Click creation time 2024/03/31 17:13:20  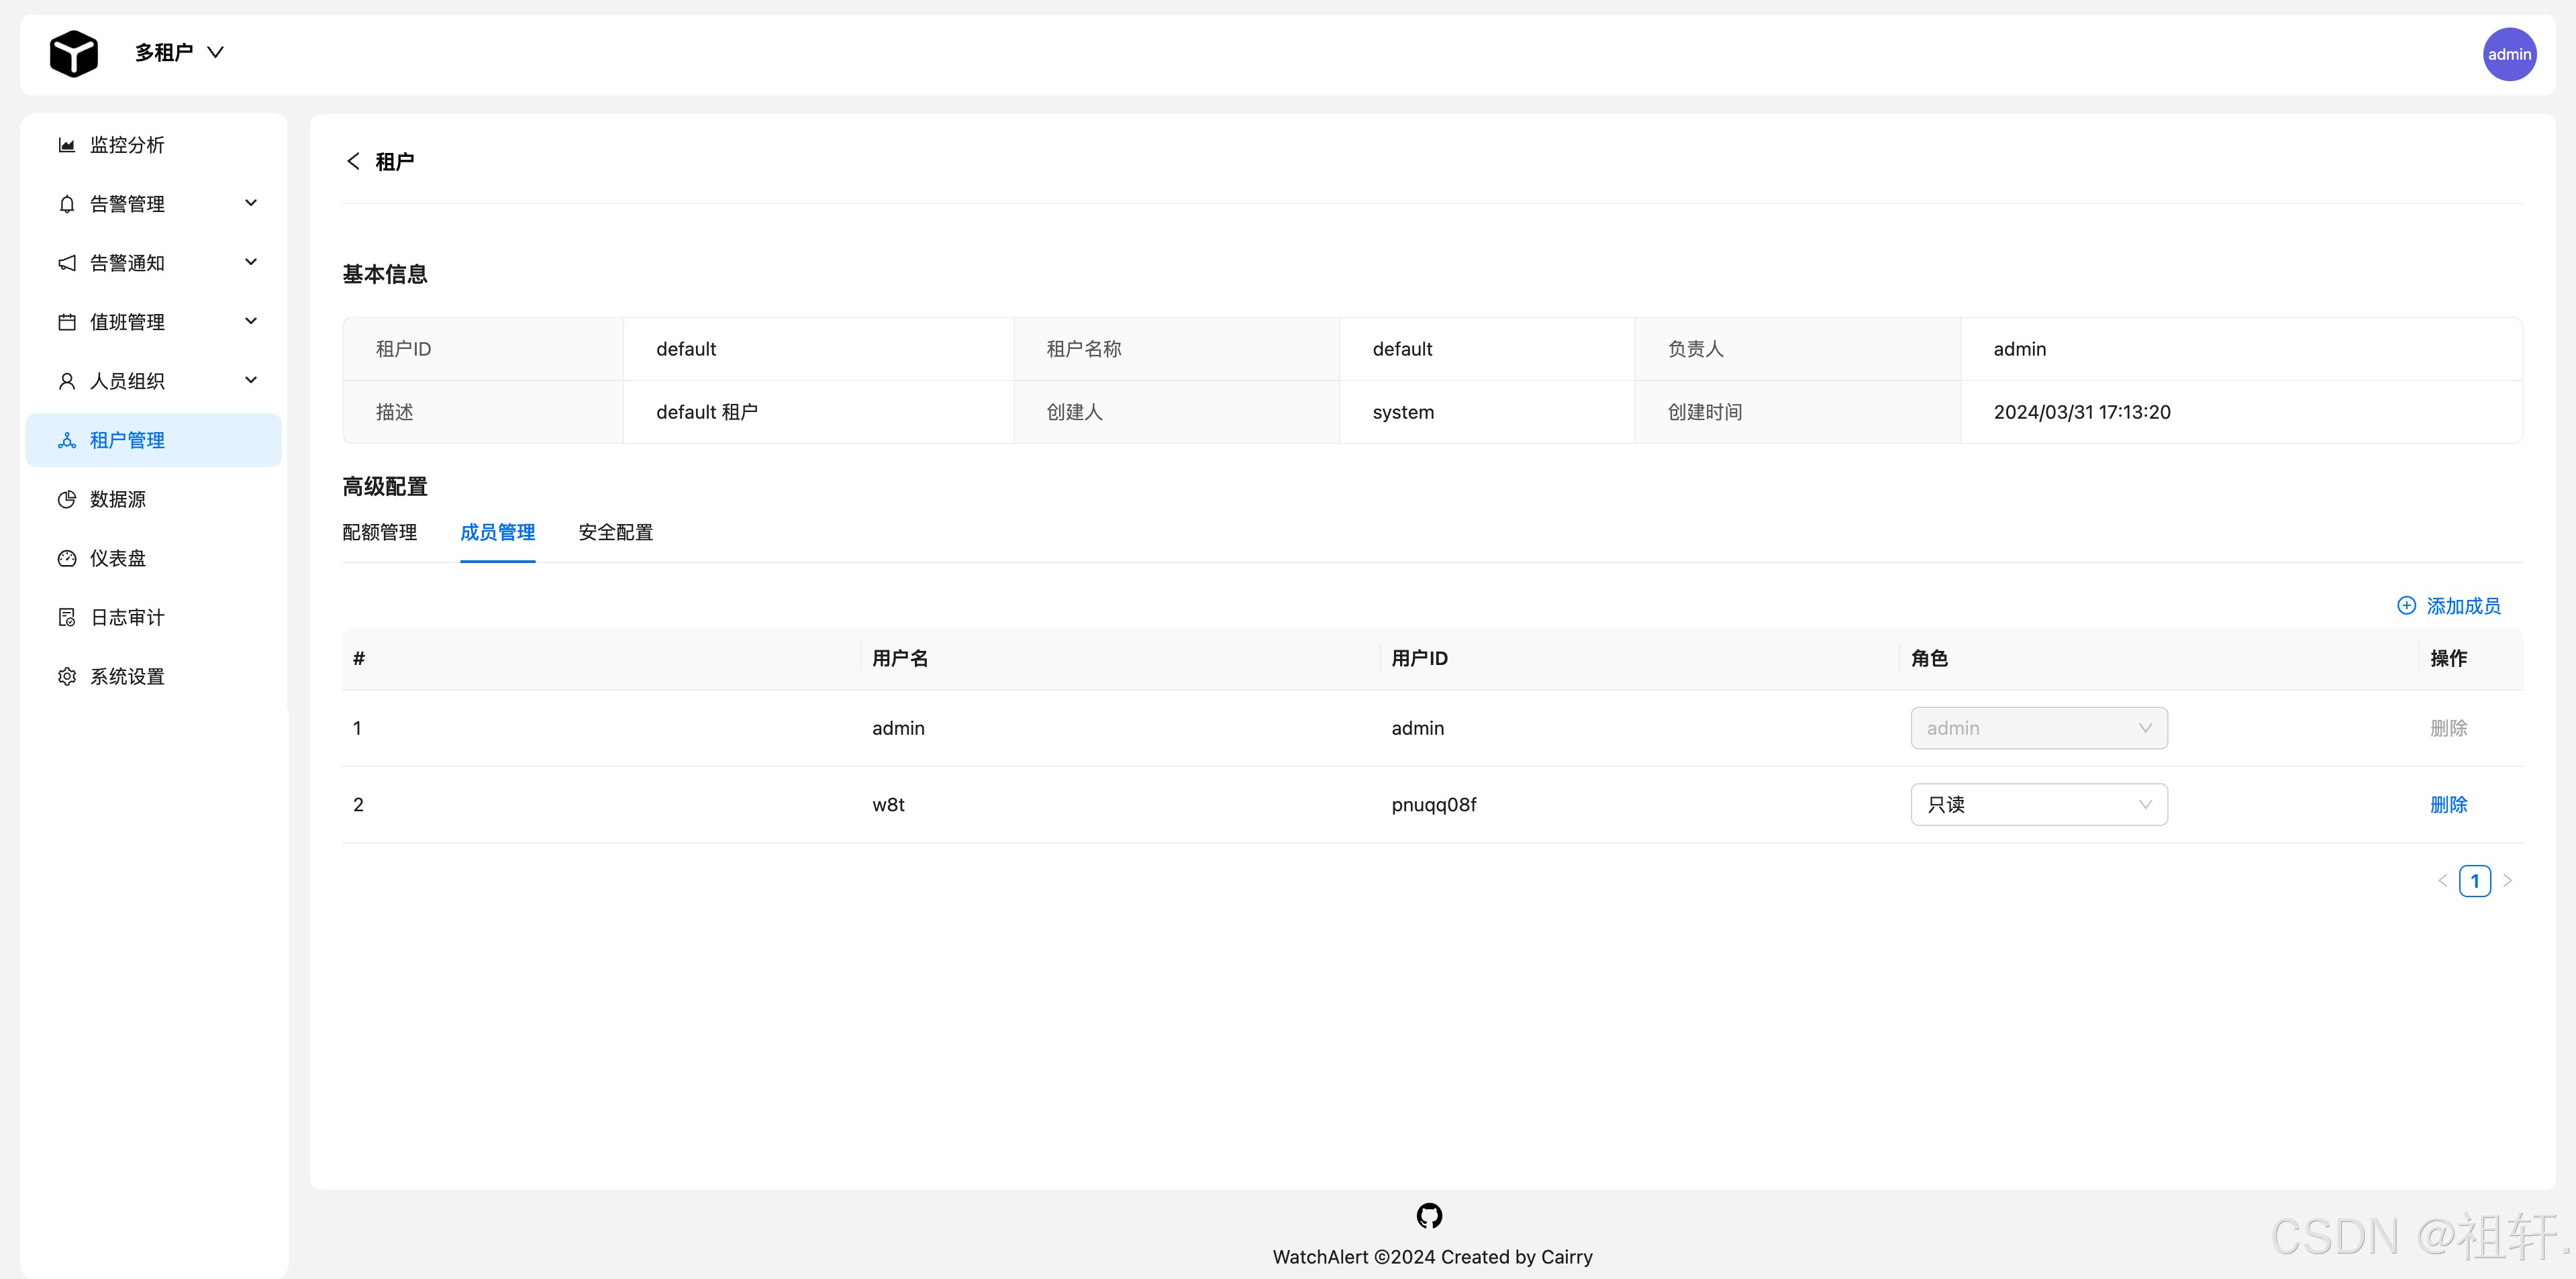(2082, 412)
